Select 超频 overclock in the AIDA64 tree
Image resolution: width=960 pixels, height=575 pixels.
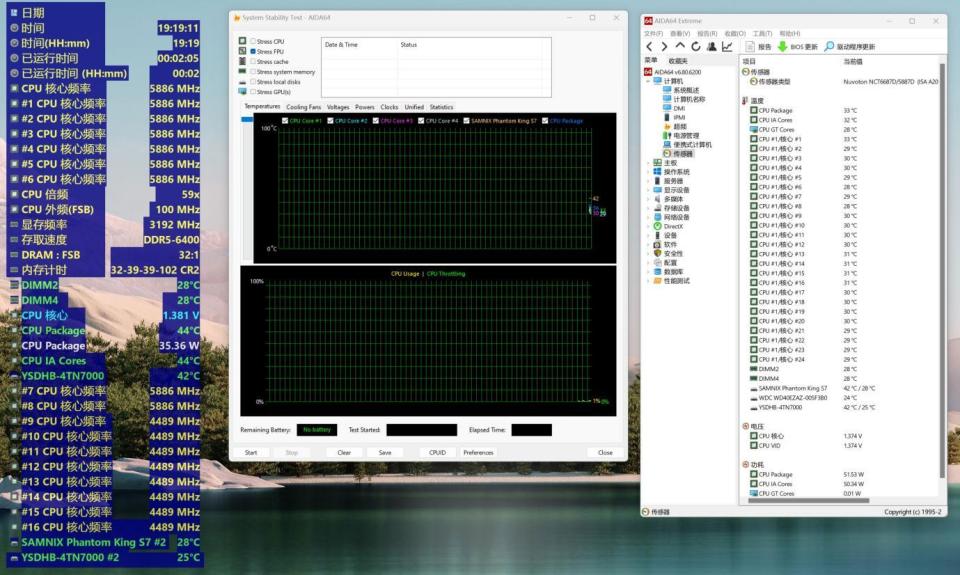click(x=680, y=127)
